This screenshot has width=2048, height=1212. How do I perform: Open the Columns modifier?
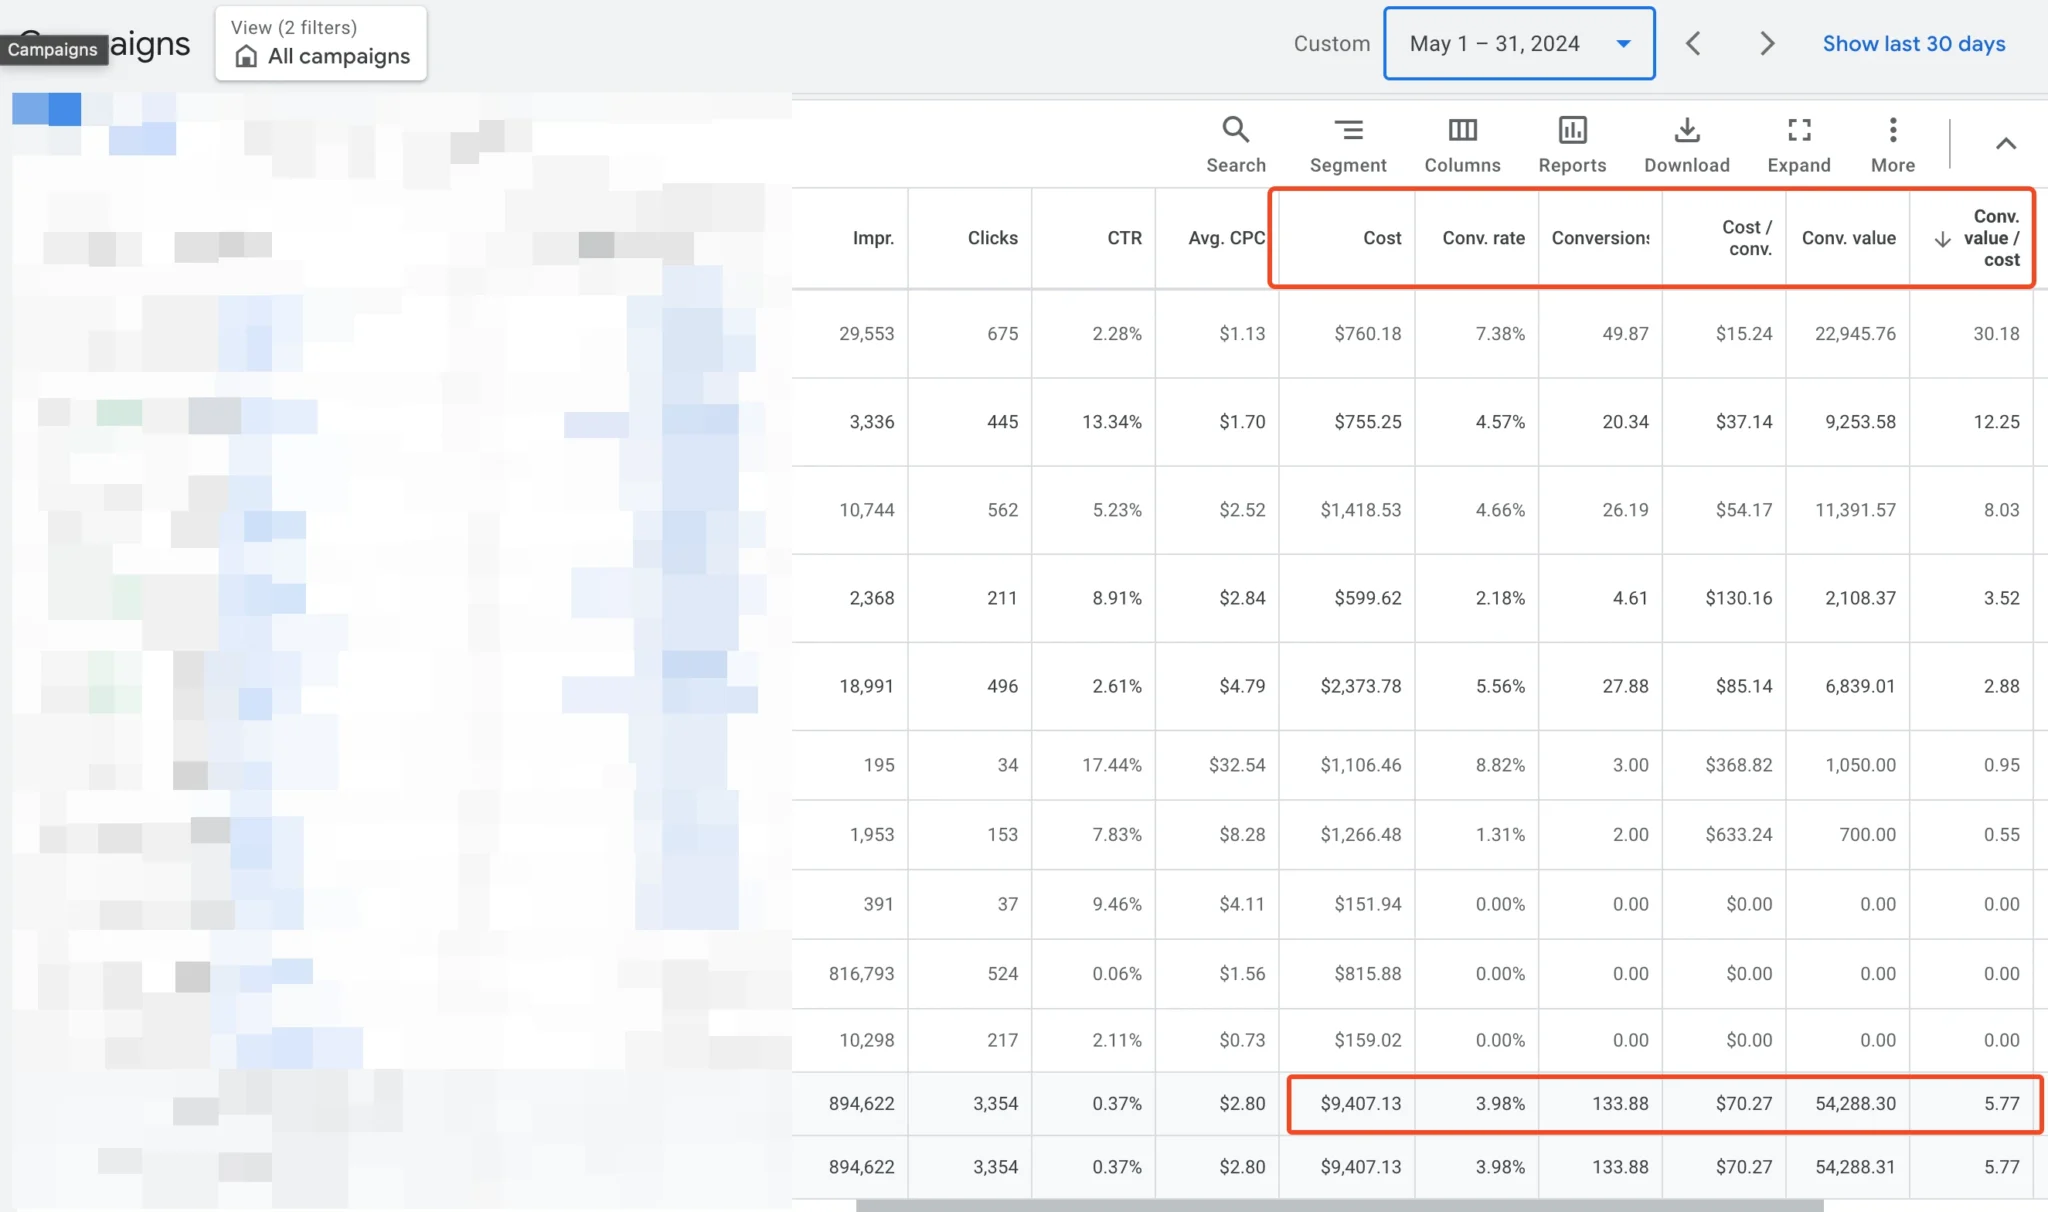[1462, 144]
